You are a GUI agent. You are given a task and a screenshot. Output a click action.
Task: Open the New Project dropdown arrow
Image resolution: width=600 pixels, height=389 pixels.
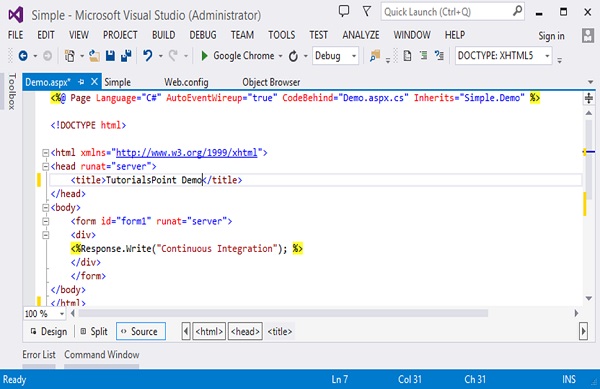click(x=82, y=56)
